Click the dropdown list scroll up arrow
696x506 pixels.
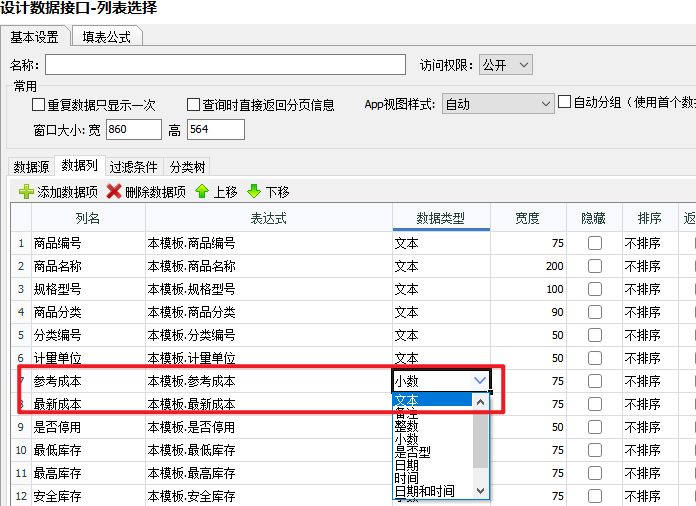pos(480,402)
